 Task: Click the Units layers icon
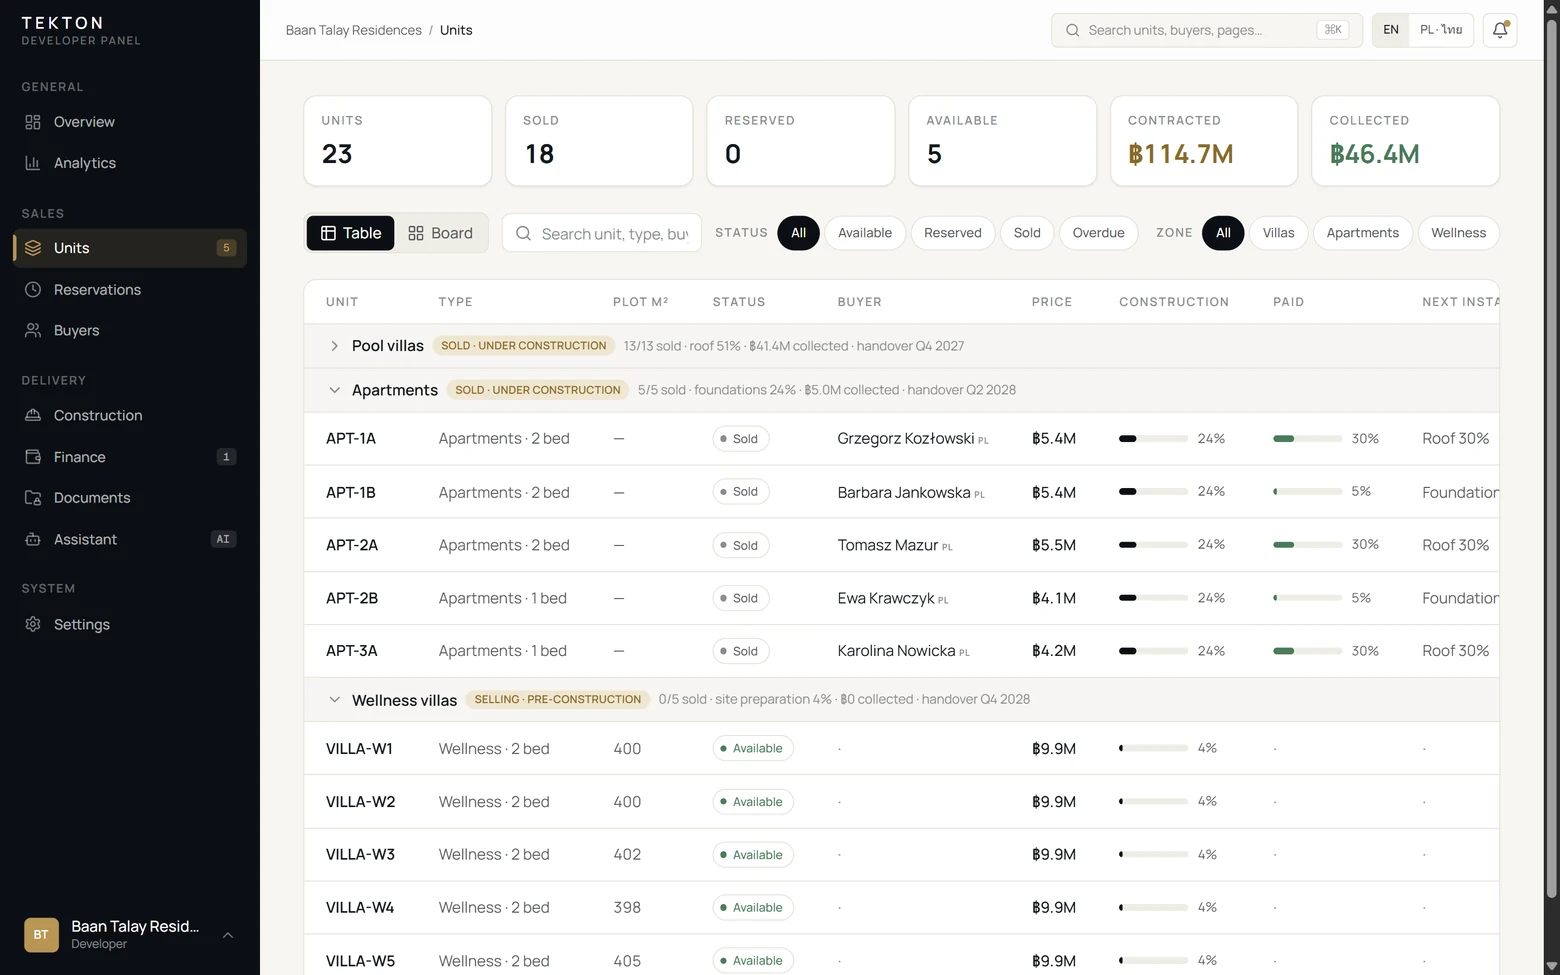33,248
